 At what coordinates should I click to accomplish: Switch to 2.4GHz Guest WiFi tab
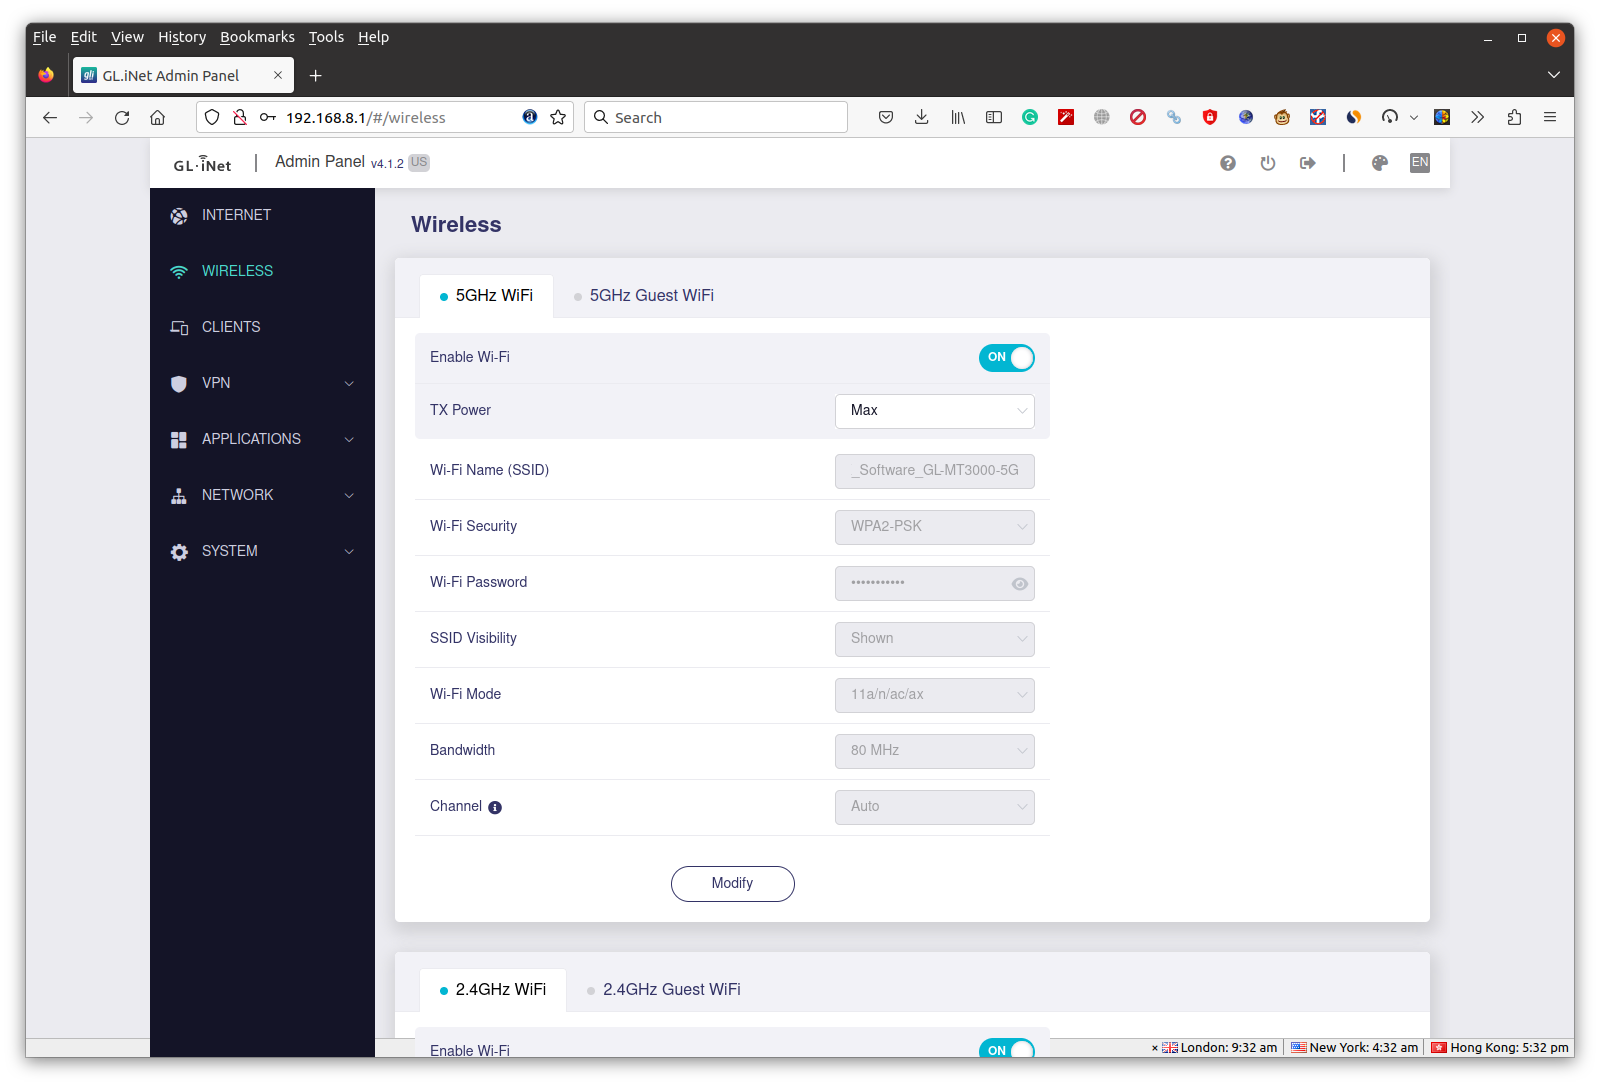tap(663, 990)
